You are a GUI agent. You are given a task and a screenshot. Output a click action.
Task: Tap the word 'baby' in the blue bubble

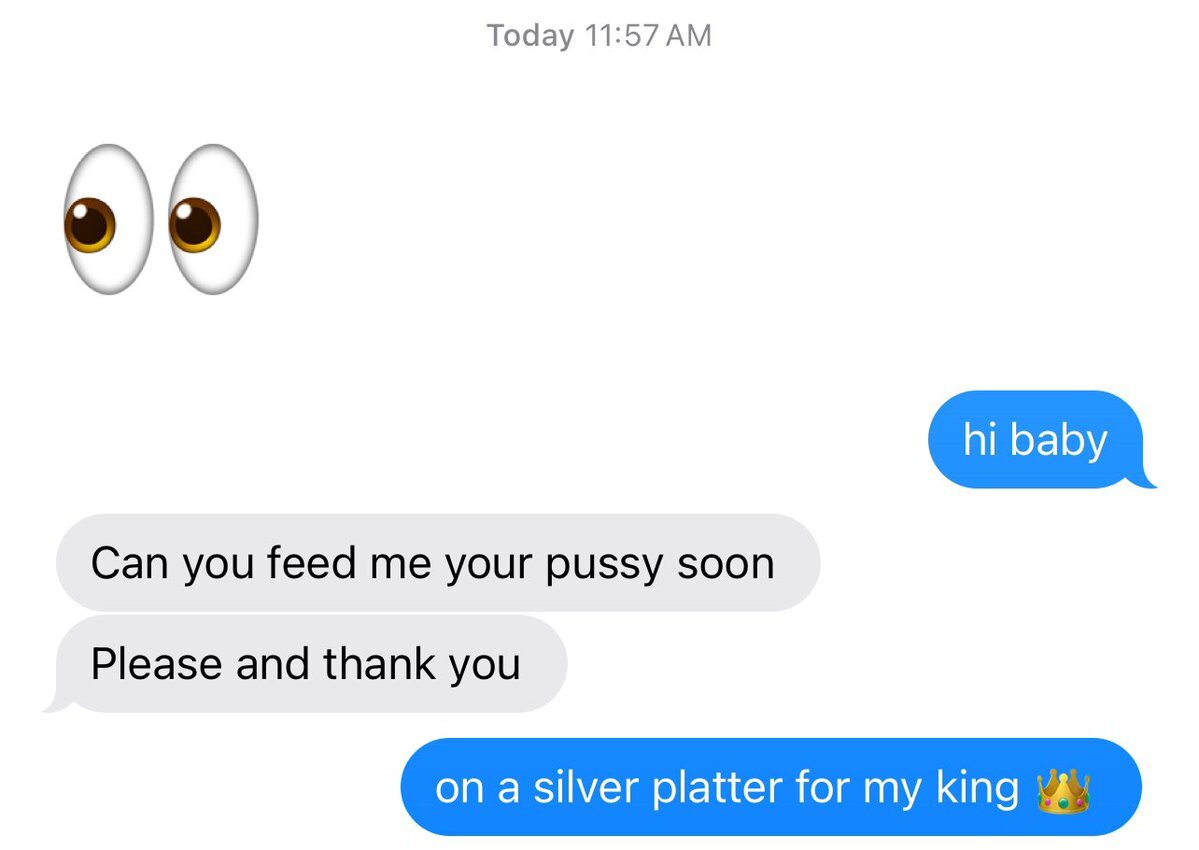point(1058,440)
